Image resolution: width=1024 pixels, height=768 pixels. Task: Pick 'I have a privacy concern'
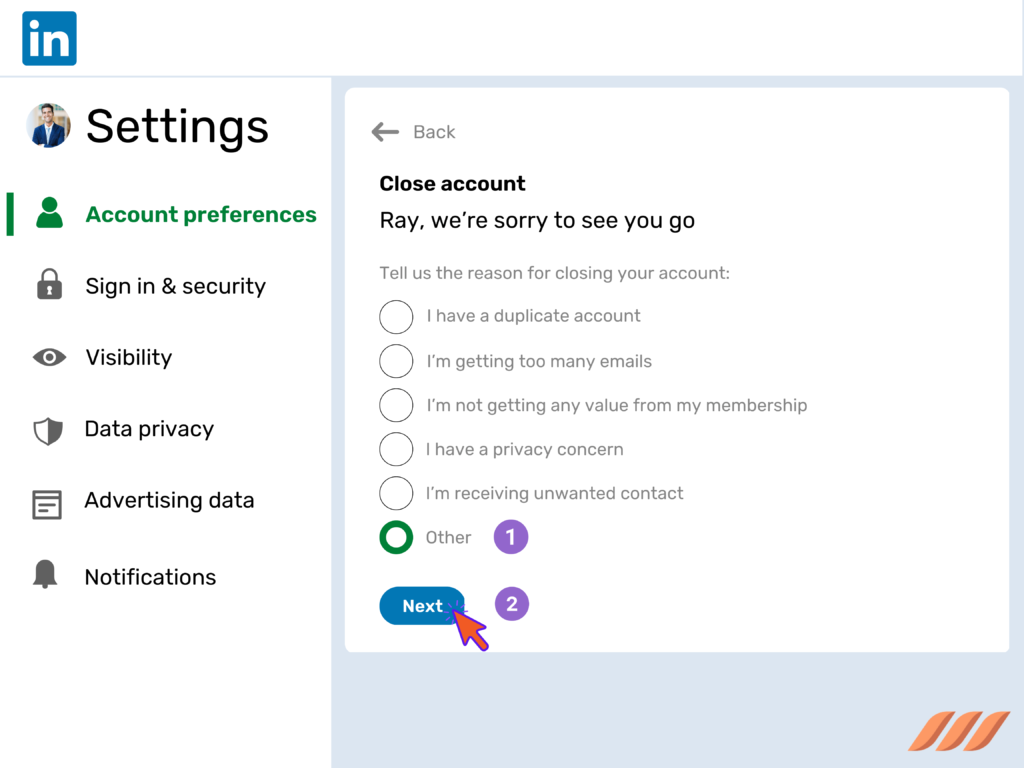(x=396, y=449)
